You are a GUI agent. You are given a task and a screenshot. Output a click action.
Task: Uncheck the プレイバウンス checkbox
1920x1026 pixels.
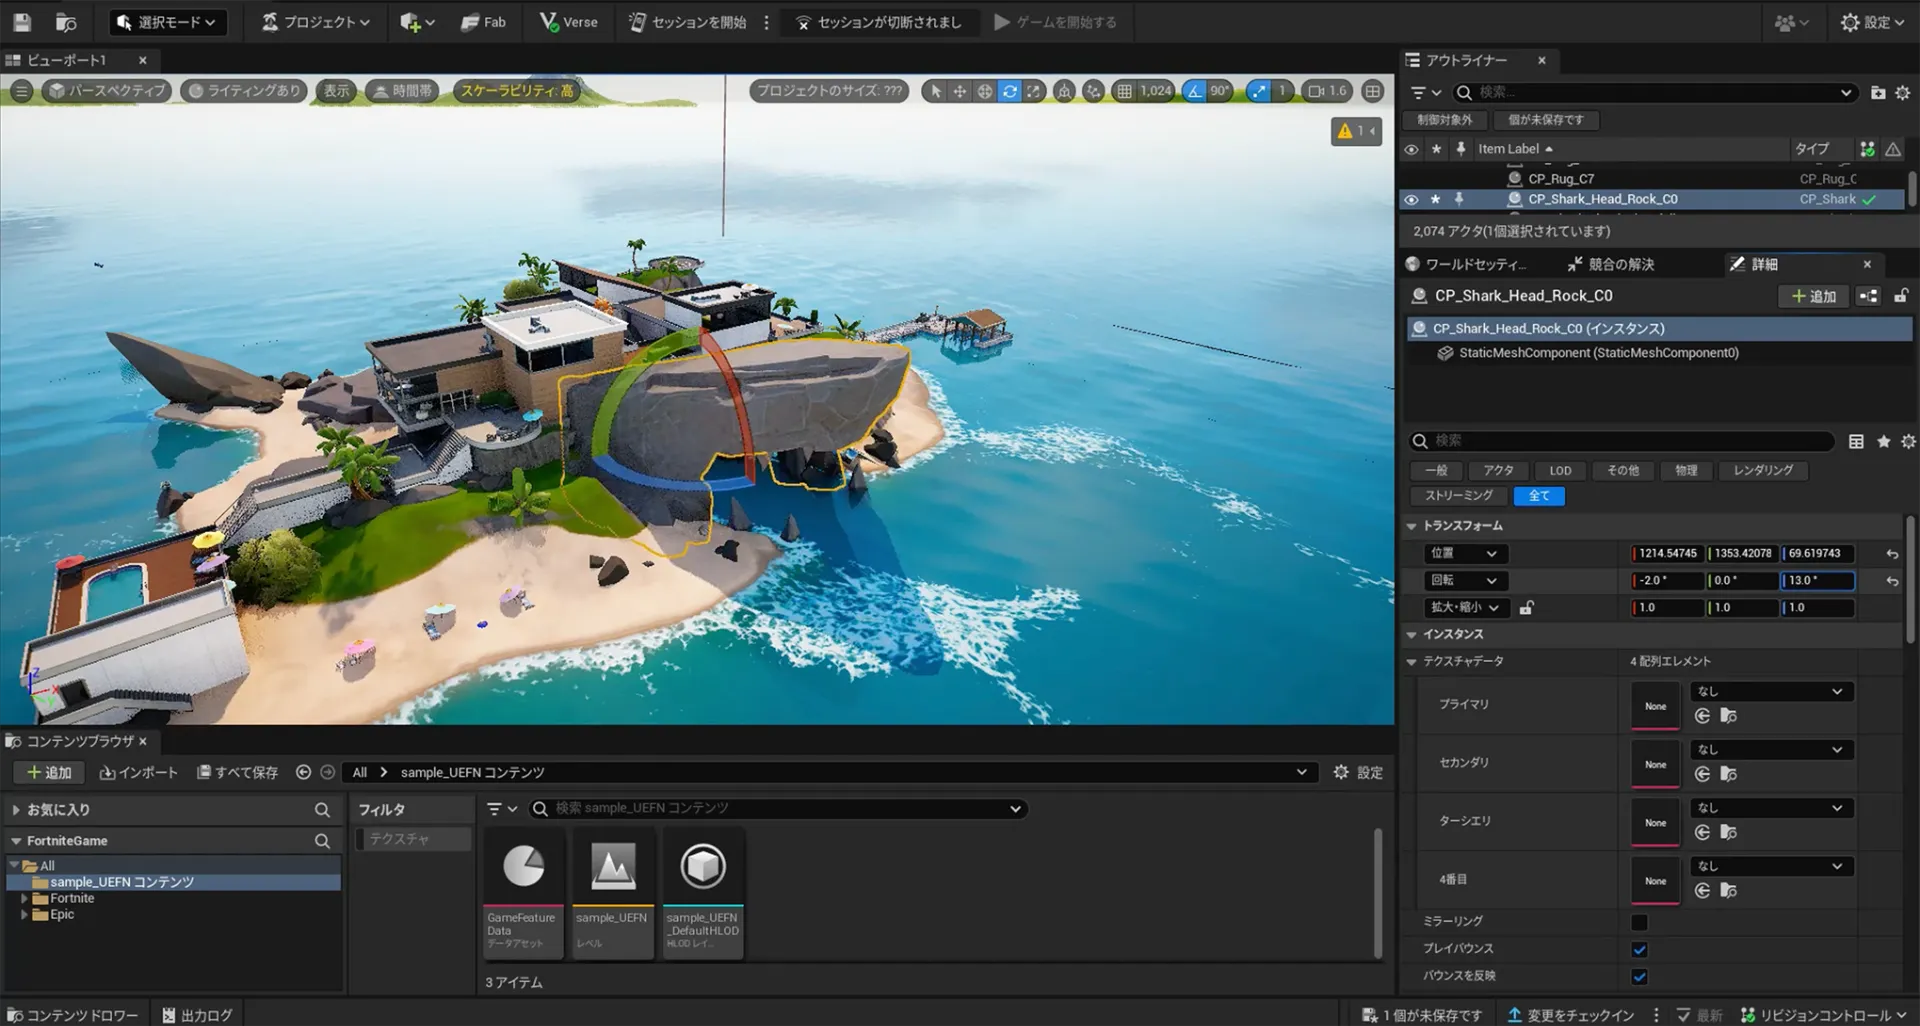(x=1639, y=949)
